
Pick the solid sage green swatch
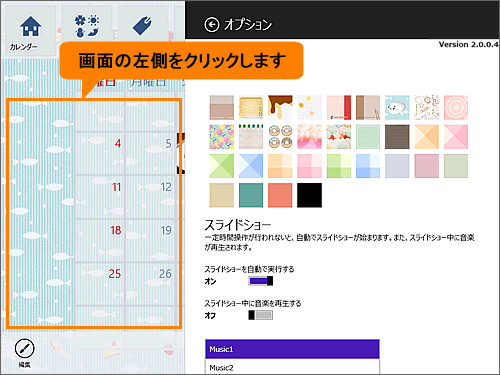(x=456, y=166)
